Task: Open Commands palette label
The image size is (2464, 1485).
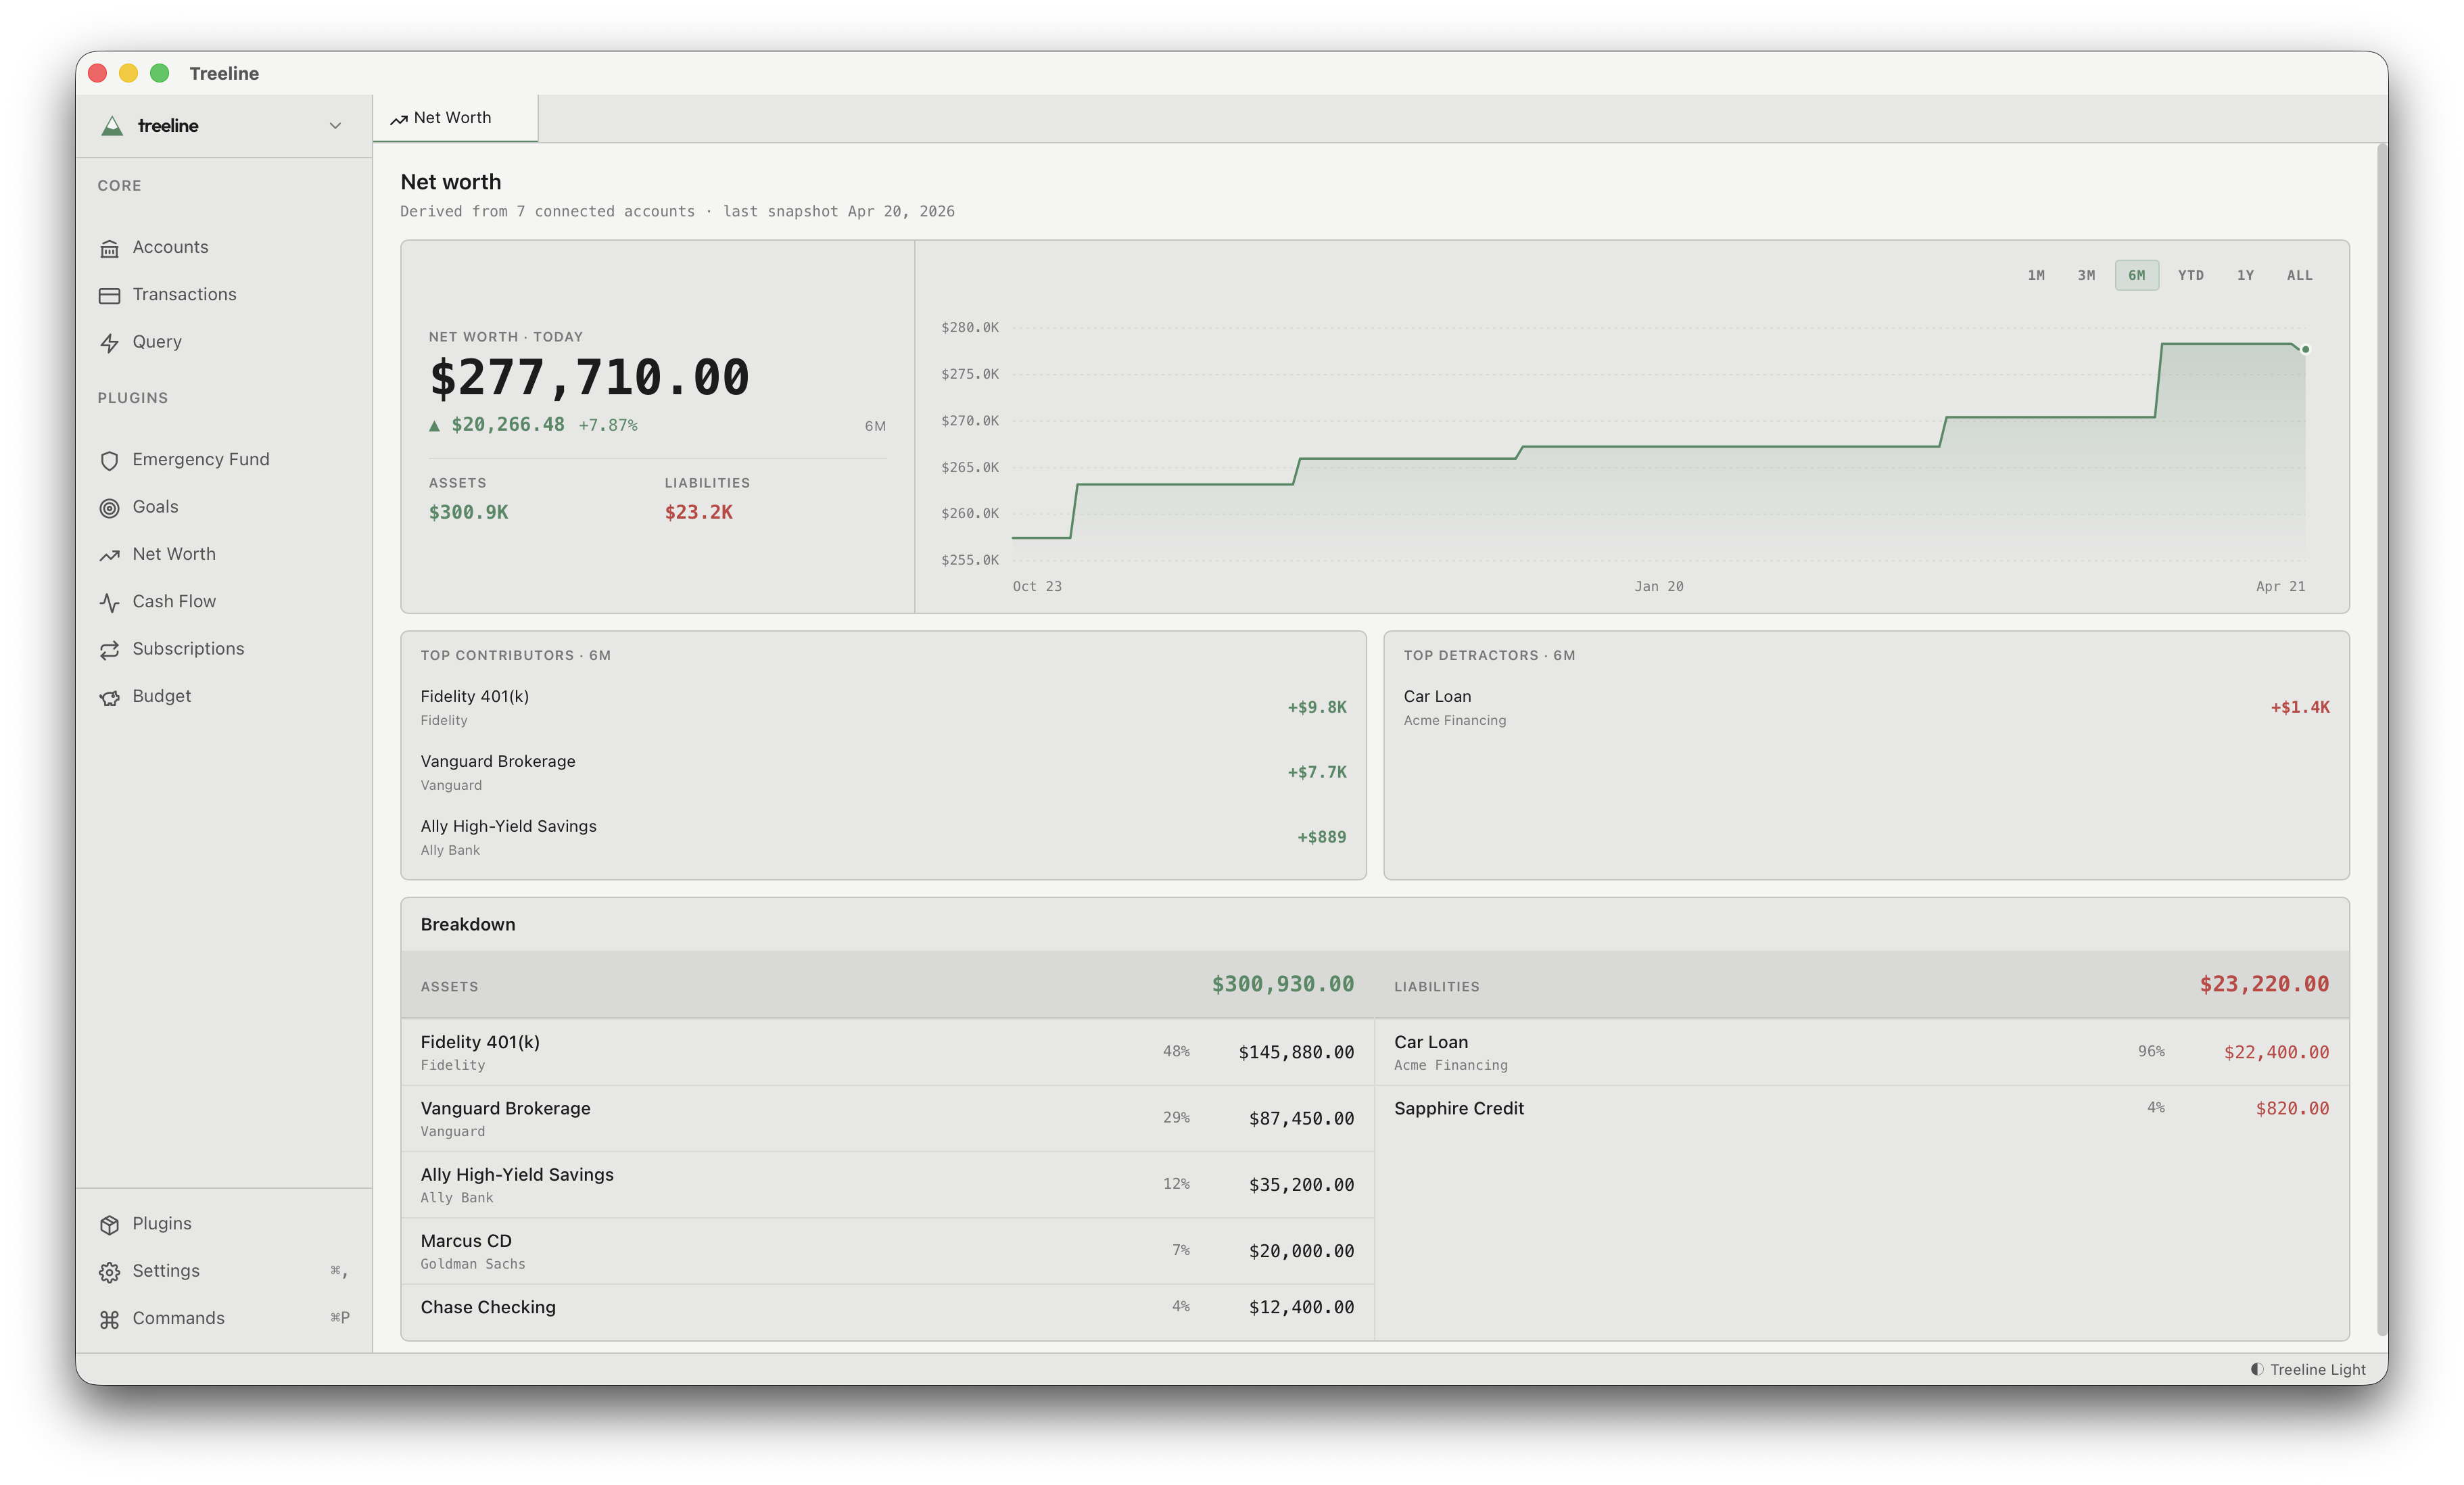Action: tap(178, 1318)
